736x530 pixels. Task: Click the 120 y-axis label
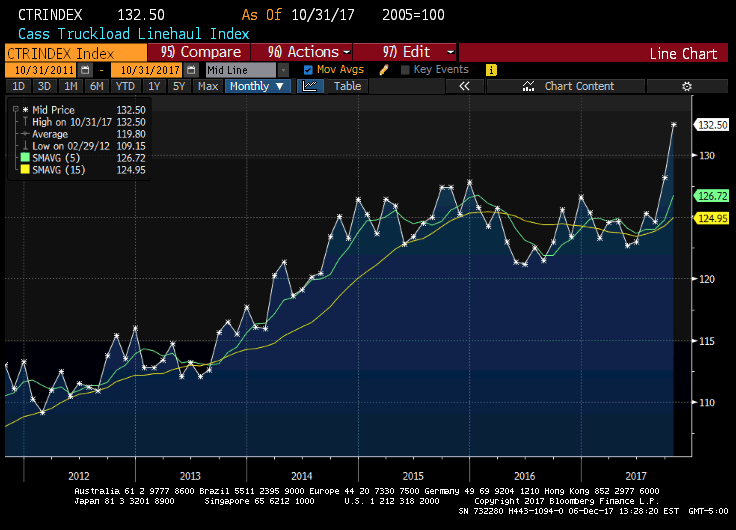coord(707,279)
